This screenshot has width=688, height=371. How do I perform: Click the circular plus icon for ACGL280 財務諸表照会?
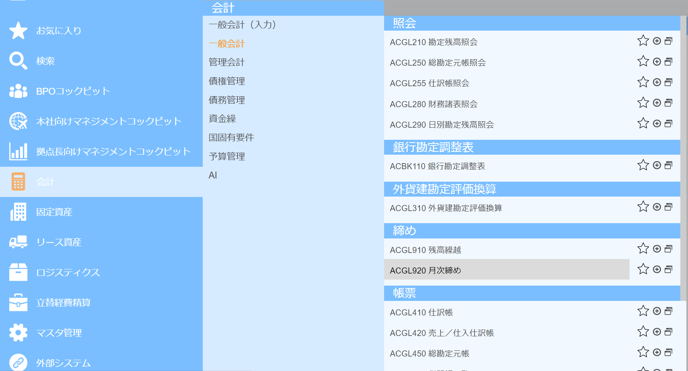657,103
